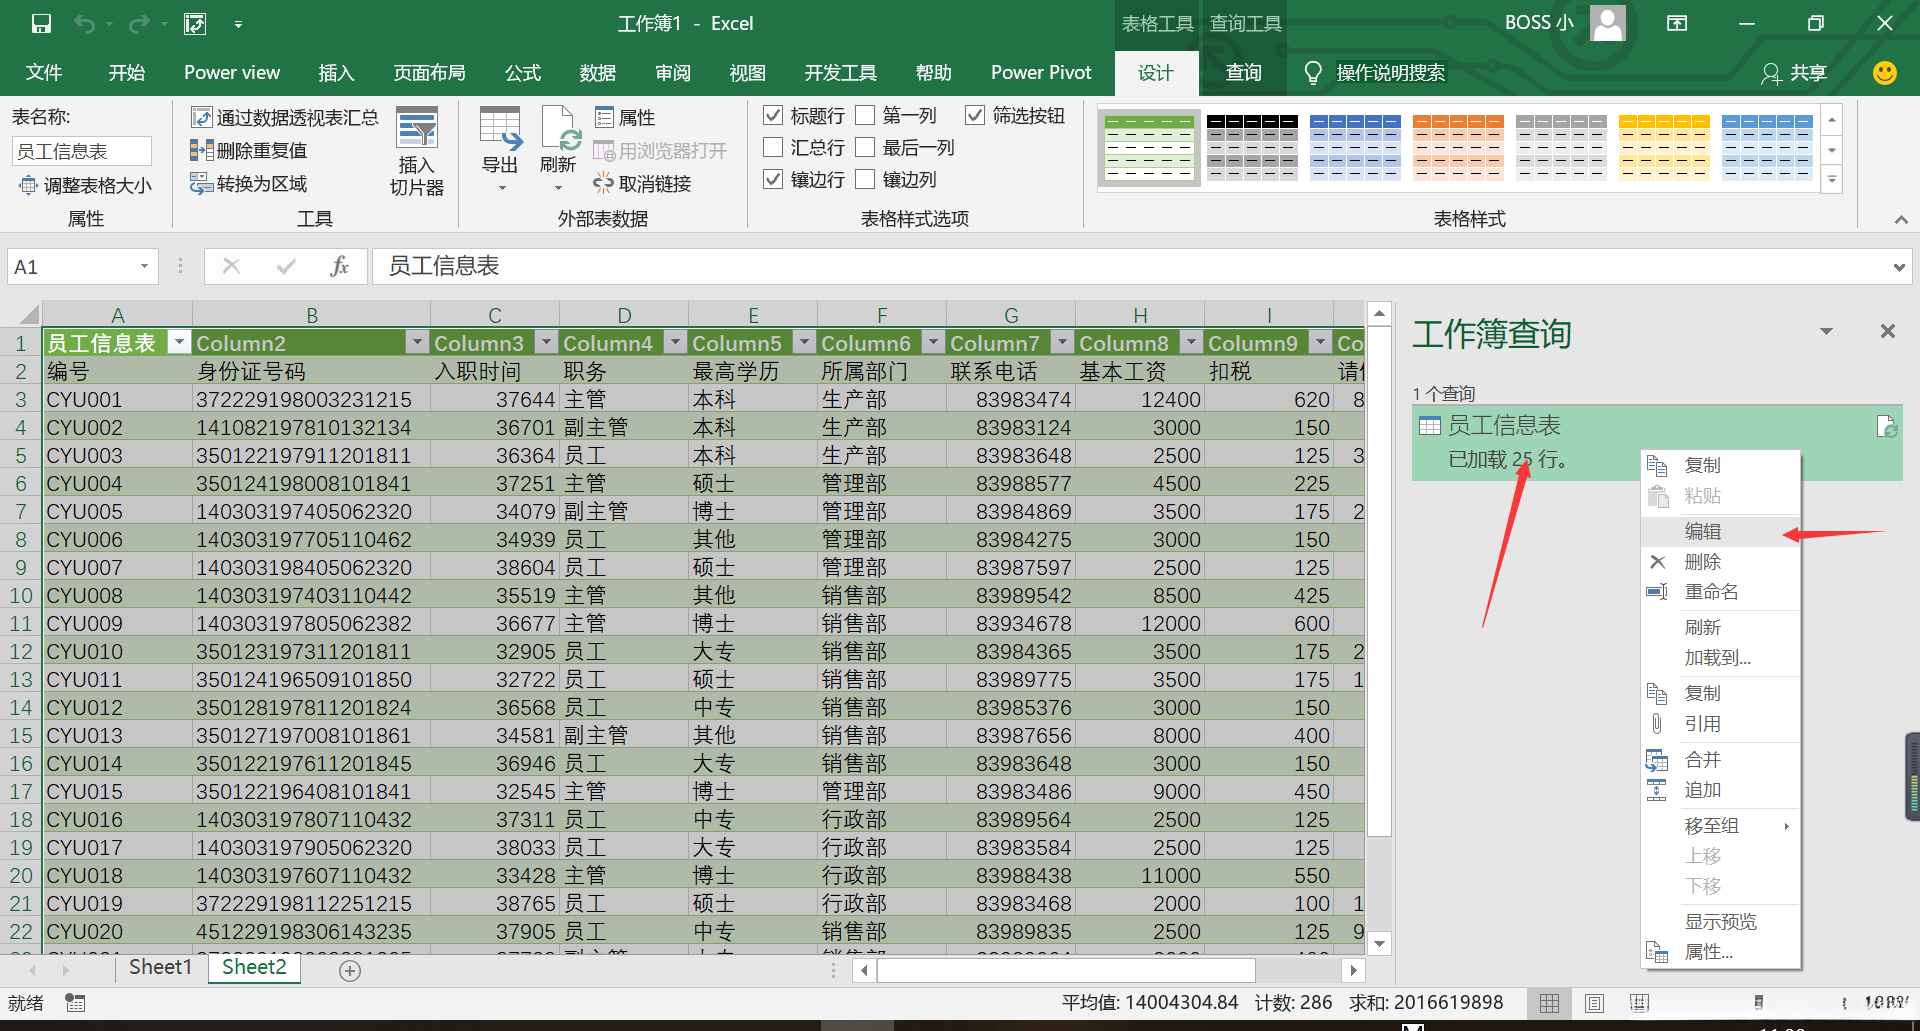Choose 编辑 in the context menu
Viewport: 1920px width, 1031px height.
point(1704,531)
